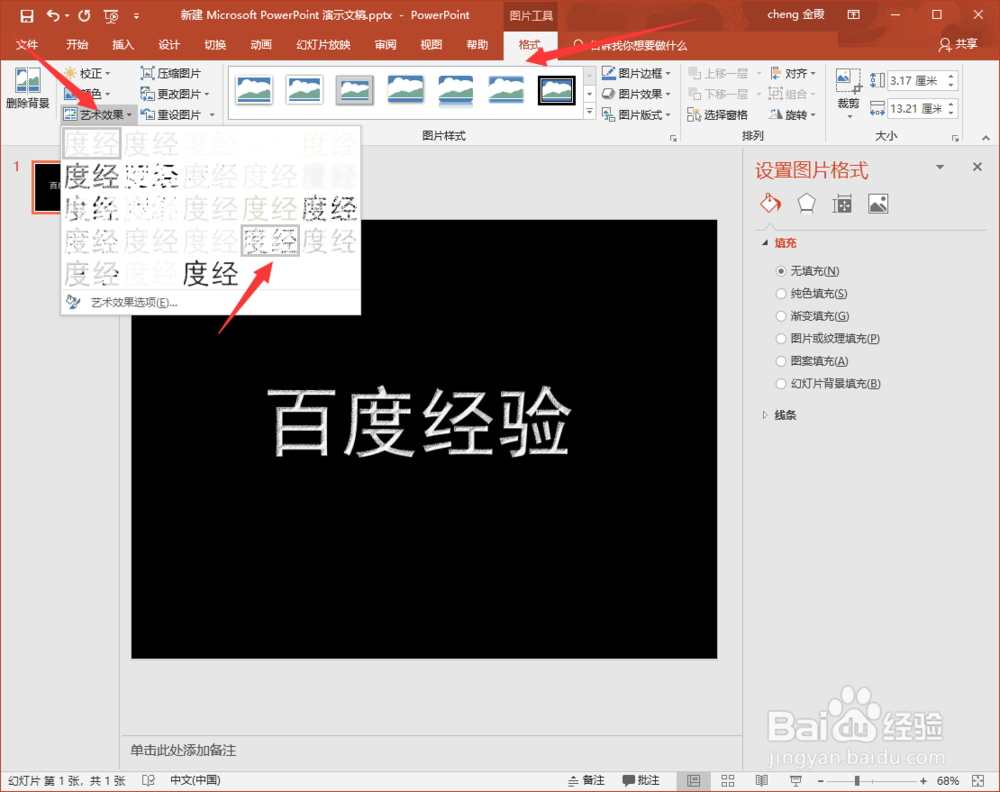Screen dimensions: 1000x792
Task: Click Compress Pictures (压缩图片)
Action: coord(171,73)
